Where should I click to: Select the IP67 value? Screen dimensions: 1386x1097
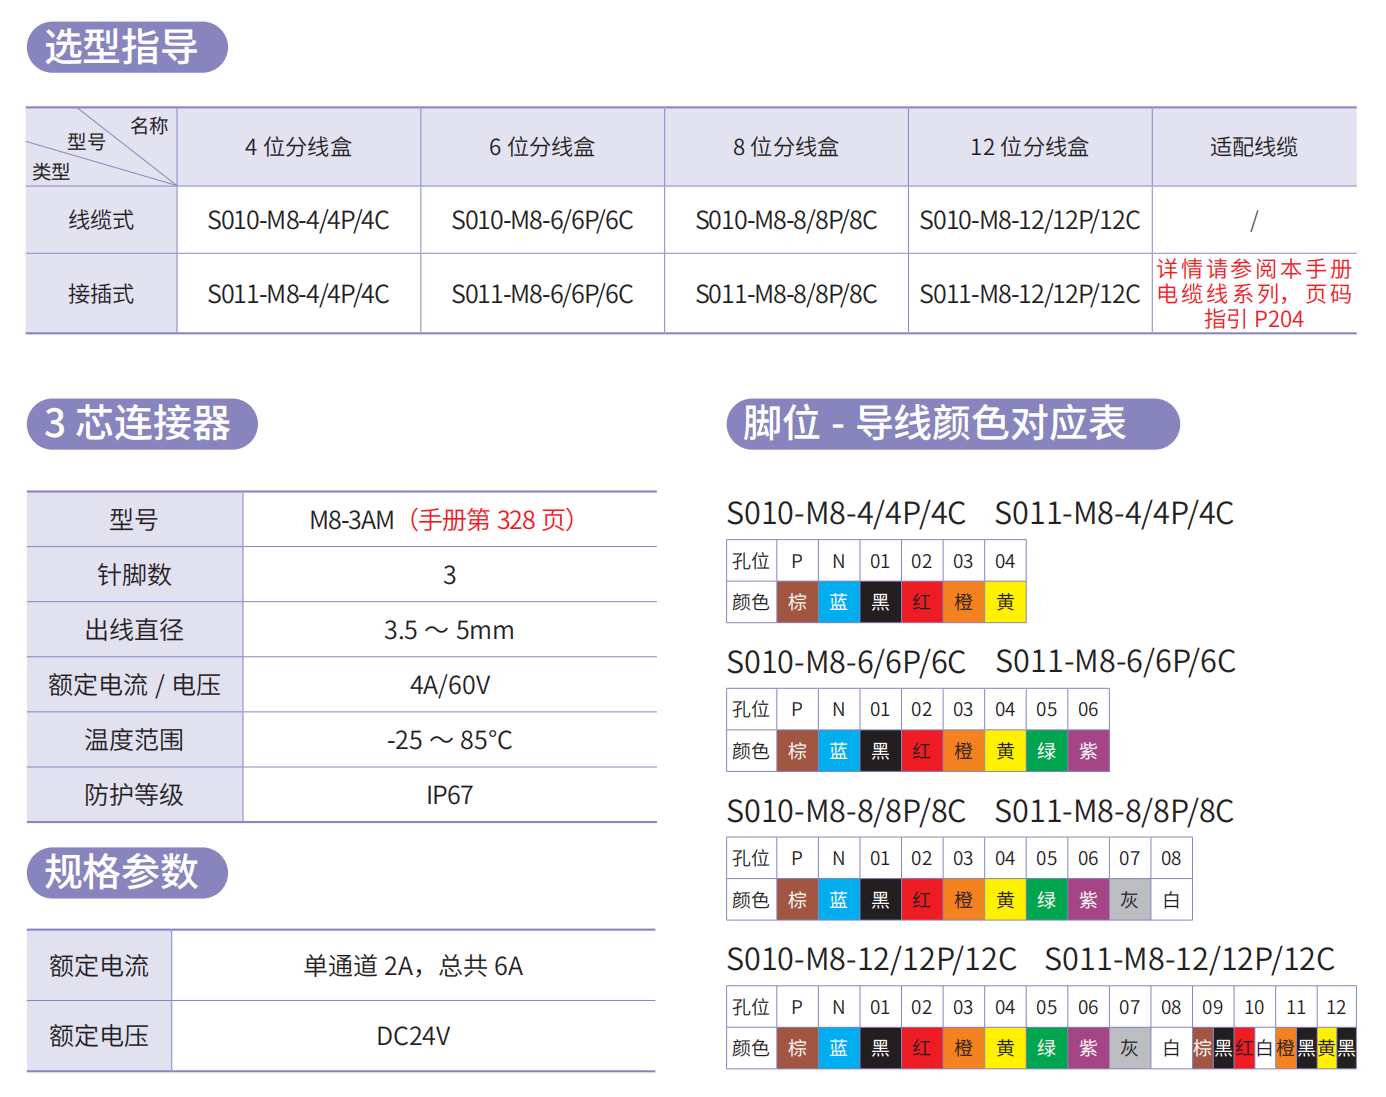tap(449, 795)
